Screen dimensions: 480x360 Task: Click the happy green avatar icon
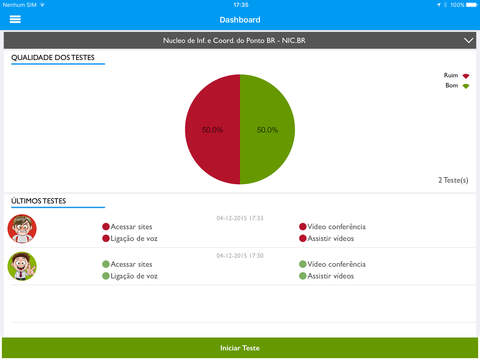[x=22, y=266]
